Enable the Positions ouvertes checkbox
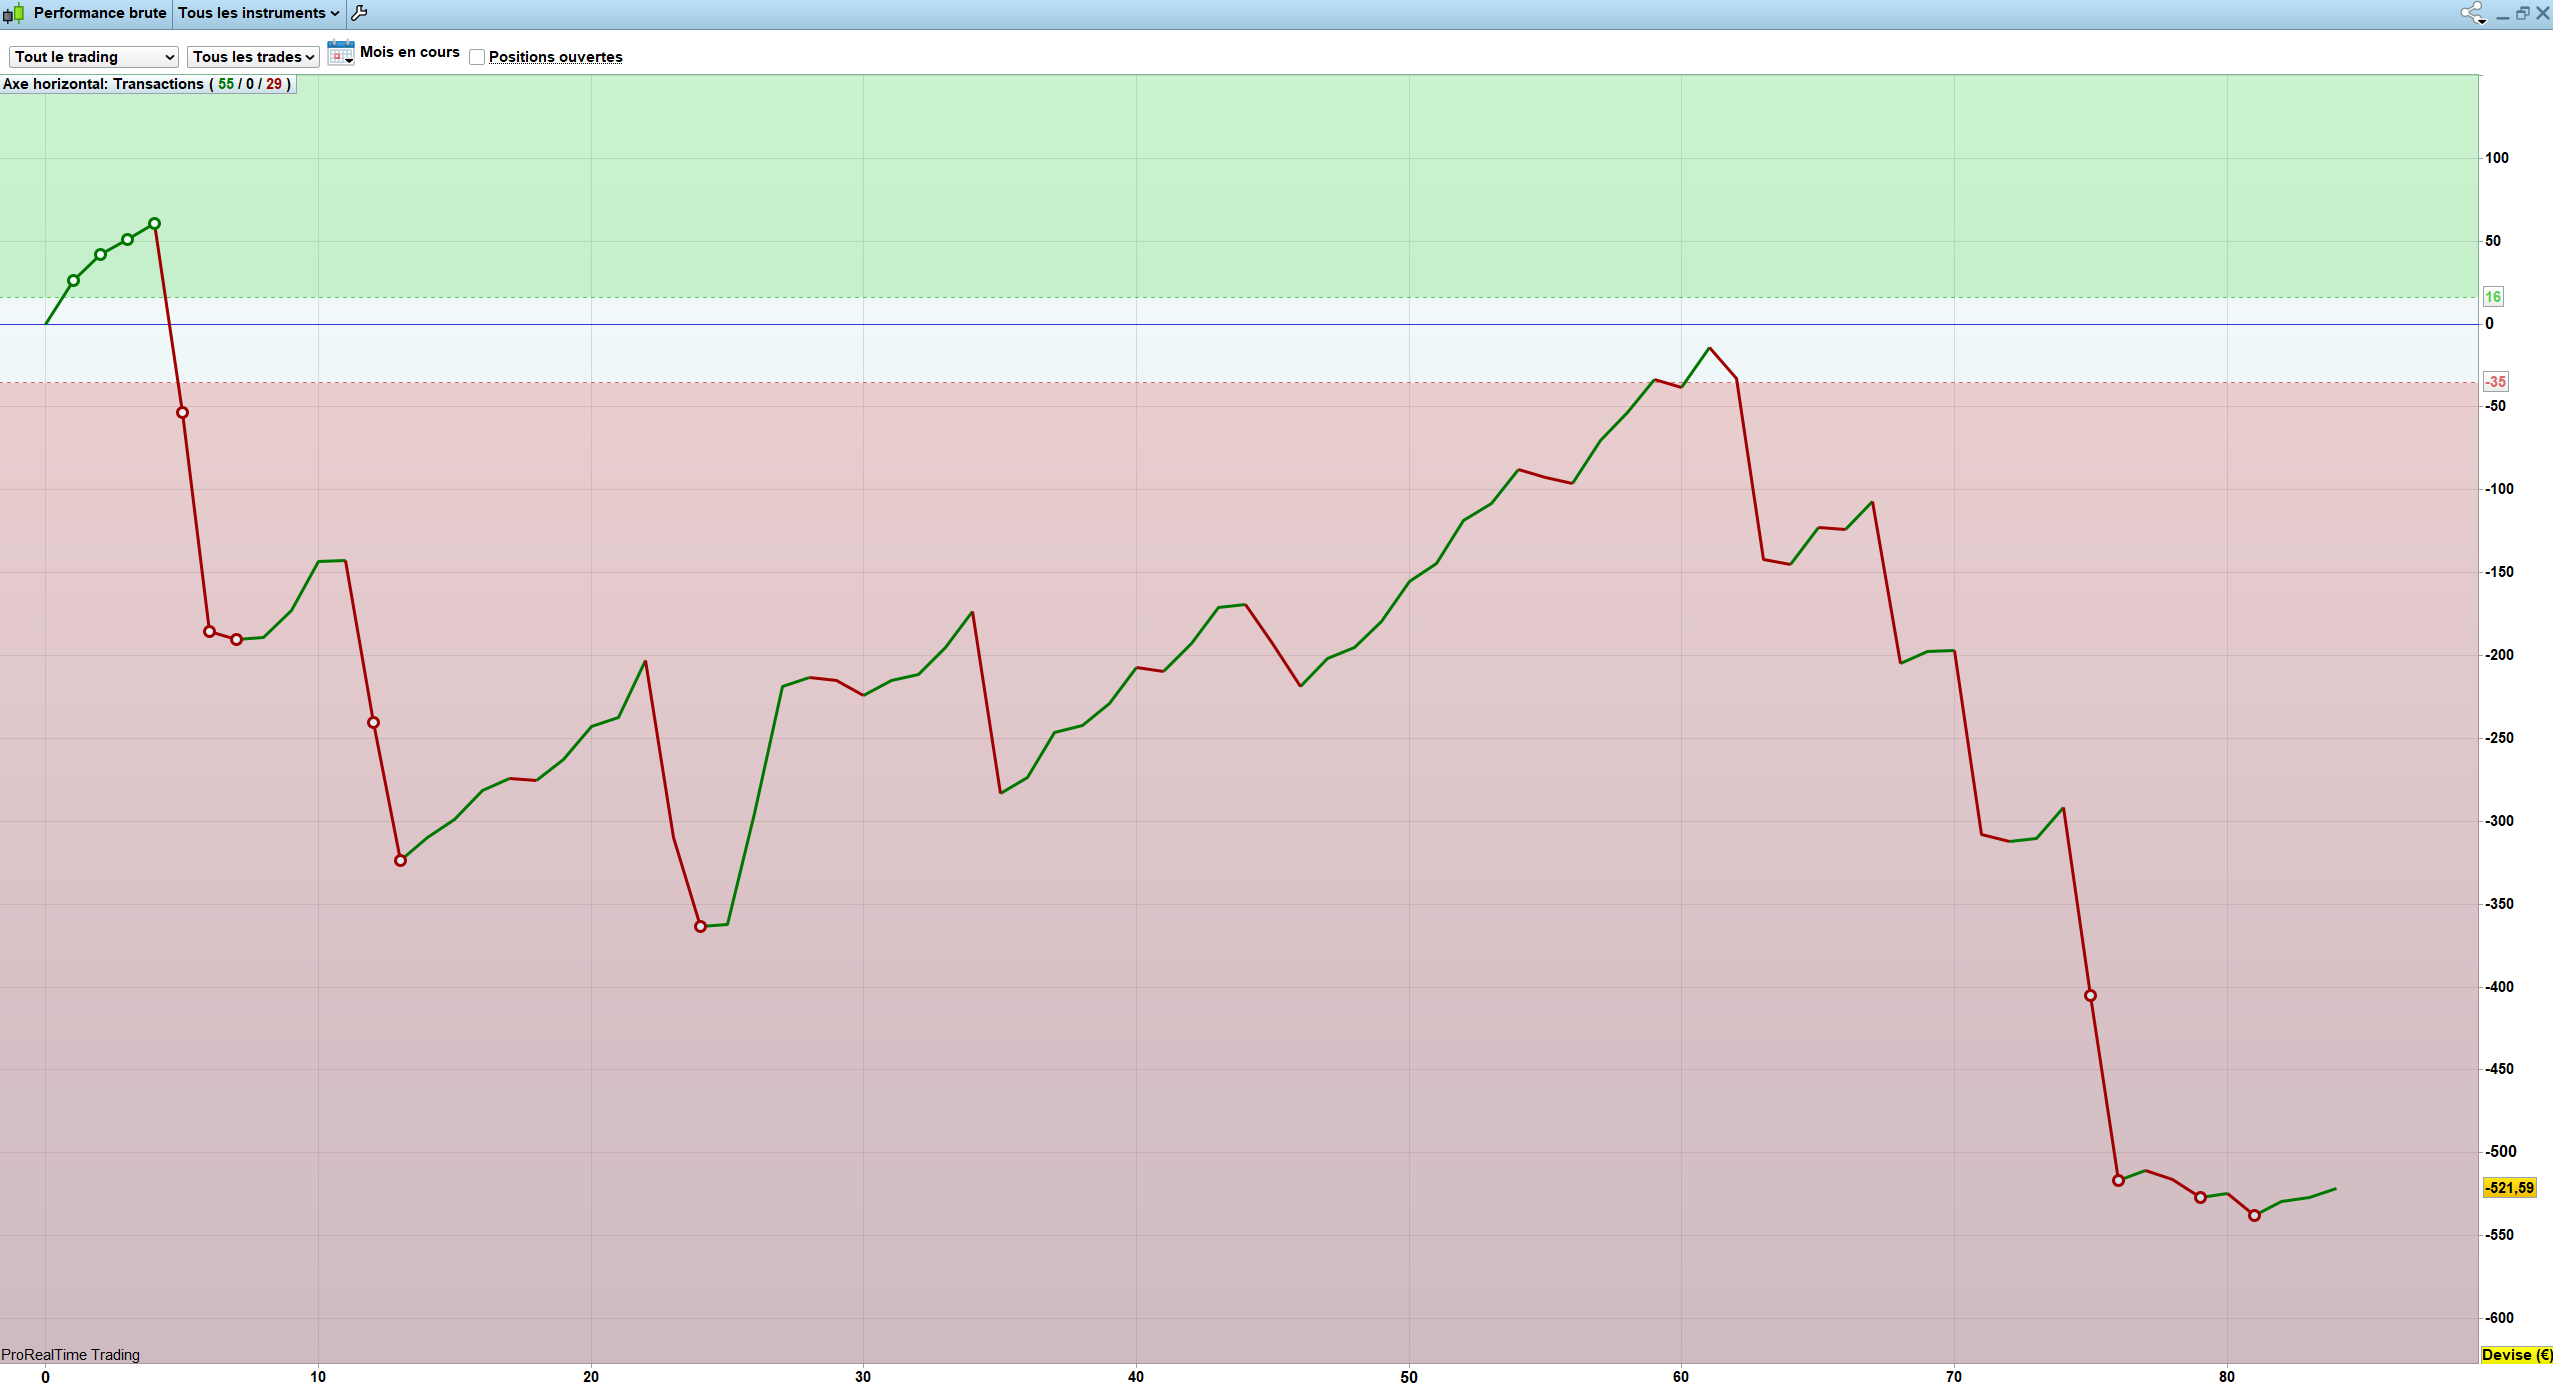This screenshot has width=2553, height=1383. coord(477,57)
